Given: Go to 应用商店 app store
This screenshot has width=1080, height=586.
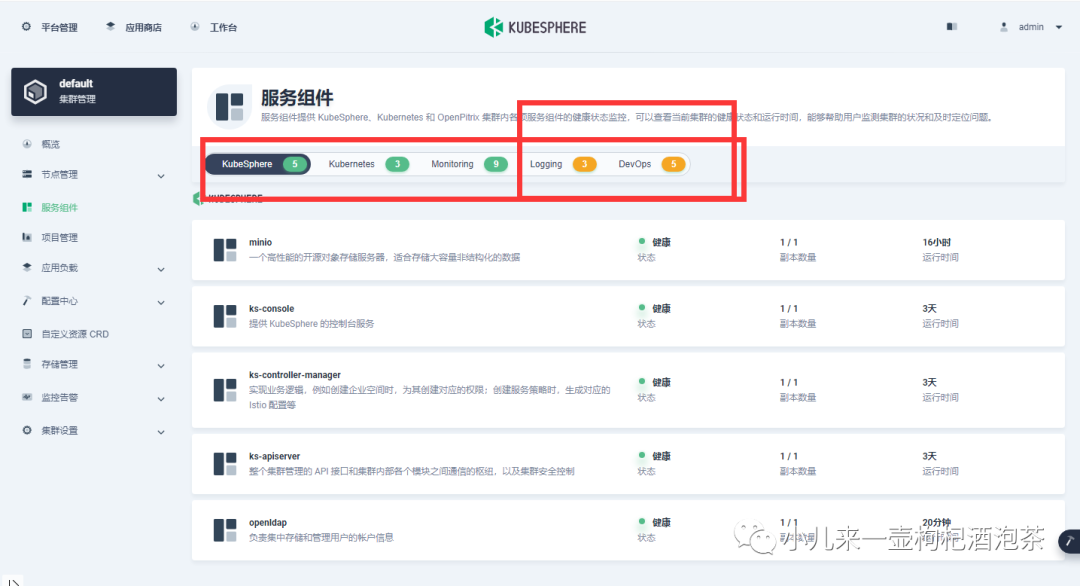Looking at the screenshot, I should coord(134,28).
